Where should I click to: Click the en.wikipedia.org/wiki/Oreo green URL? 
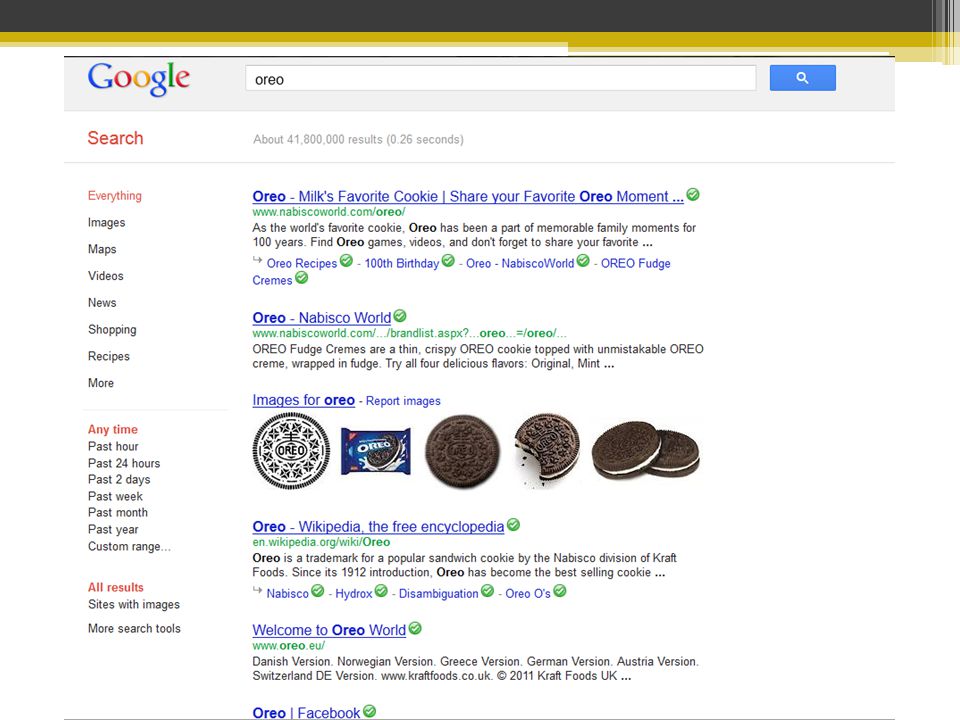tap(321, 542)
